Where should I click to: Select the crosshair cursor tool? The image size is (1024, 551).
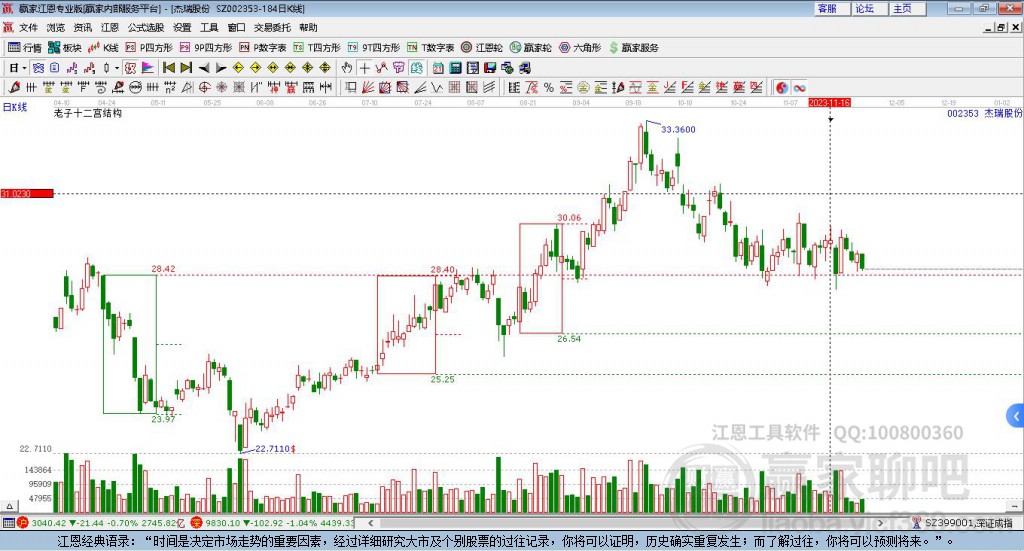pos(364,68)
